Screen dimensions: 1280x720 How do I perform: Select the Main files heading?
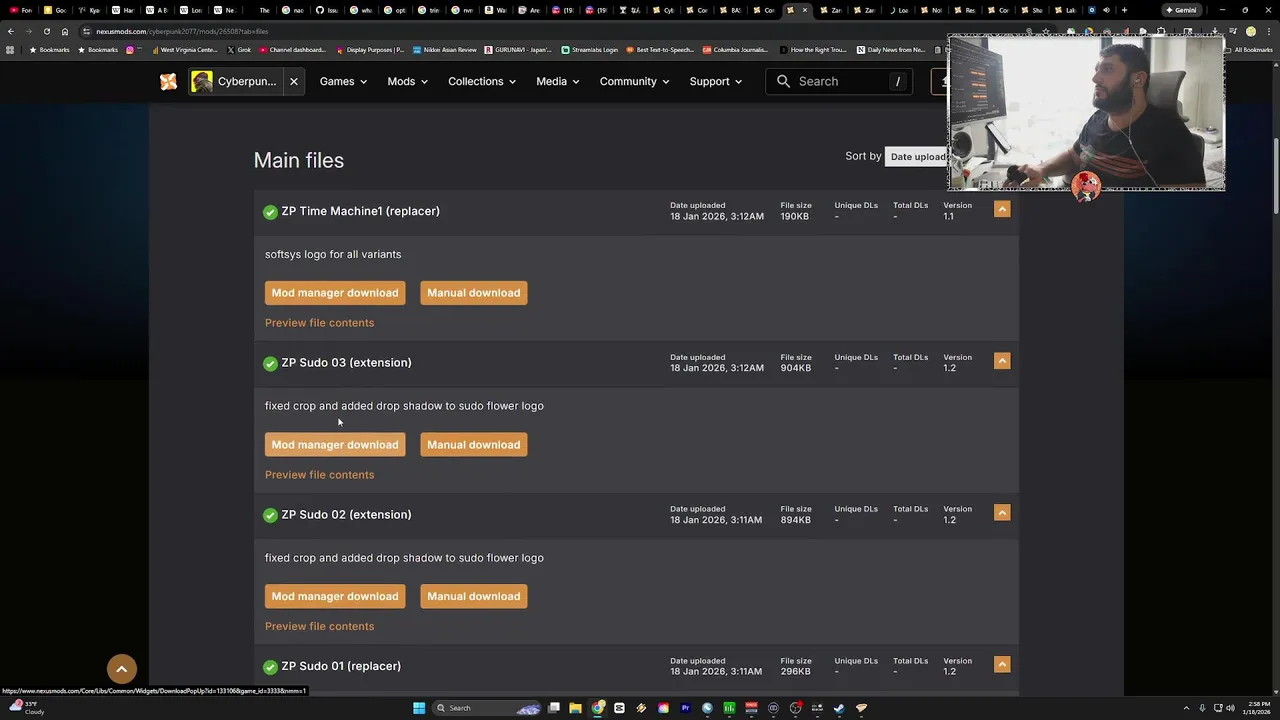(299, 160)
